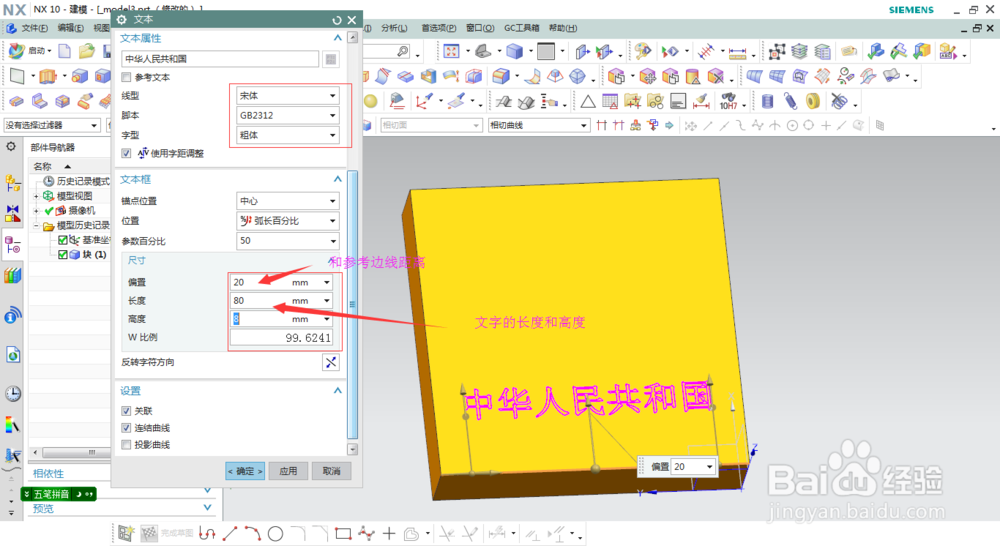
Task: Open the 位置 dropdown showing 弧长百分比
Action: (x=287, y=221)
